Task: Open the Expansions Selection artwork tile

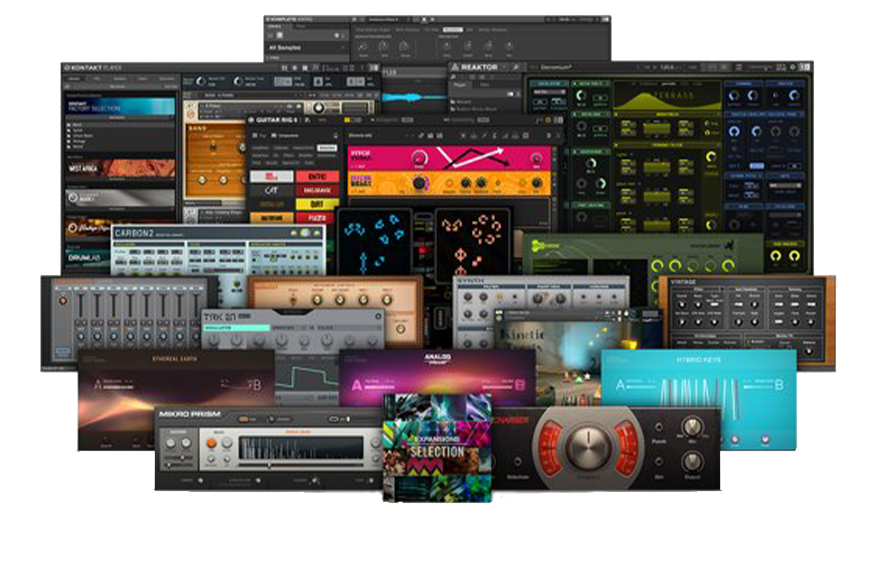Action: (437, 448)
